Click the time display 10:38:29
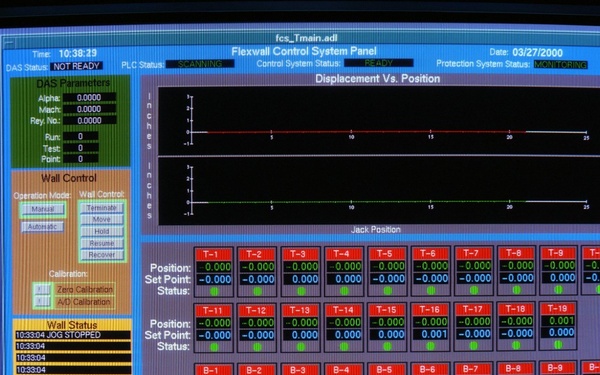Screen dimensions: 600x375 (78, 53)
